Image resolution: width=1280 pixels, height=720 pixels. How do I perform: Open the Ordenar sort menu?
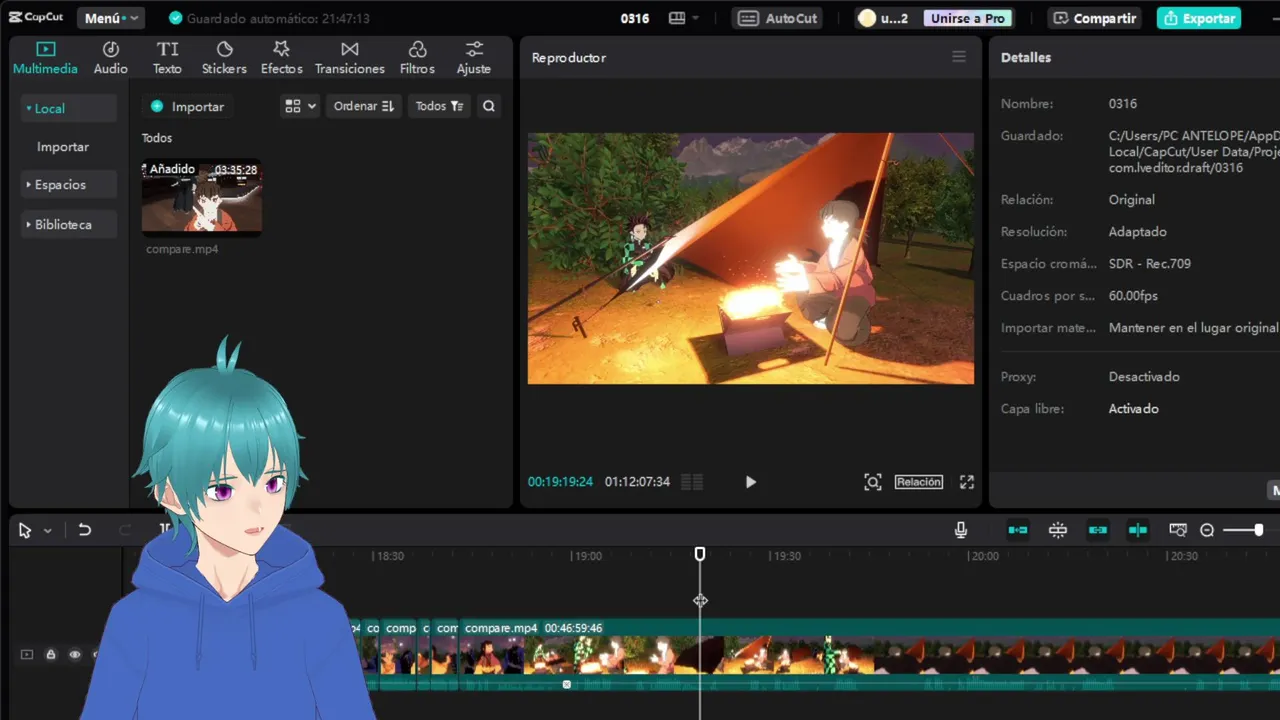click(x=363, y=106)
